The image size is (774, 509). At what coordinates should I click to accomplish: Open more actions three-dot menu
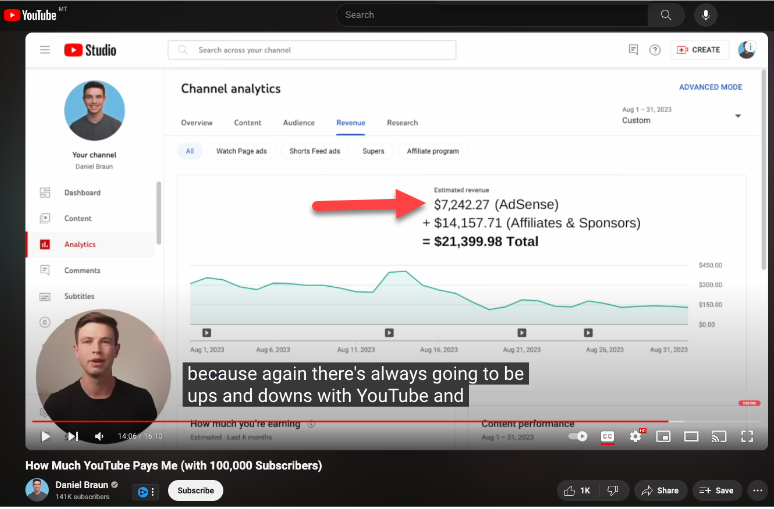[758, 491]
